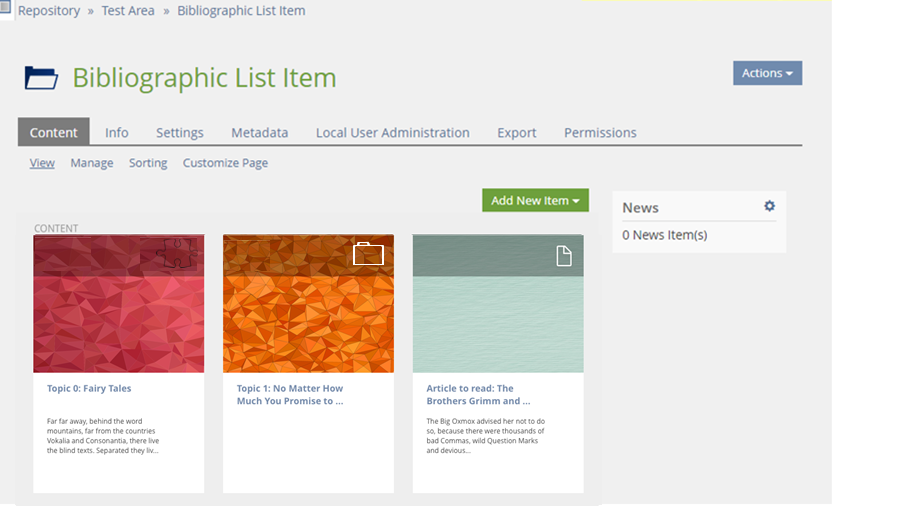Switch to the Info tab

[117, 132]
